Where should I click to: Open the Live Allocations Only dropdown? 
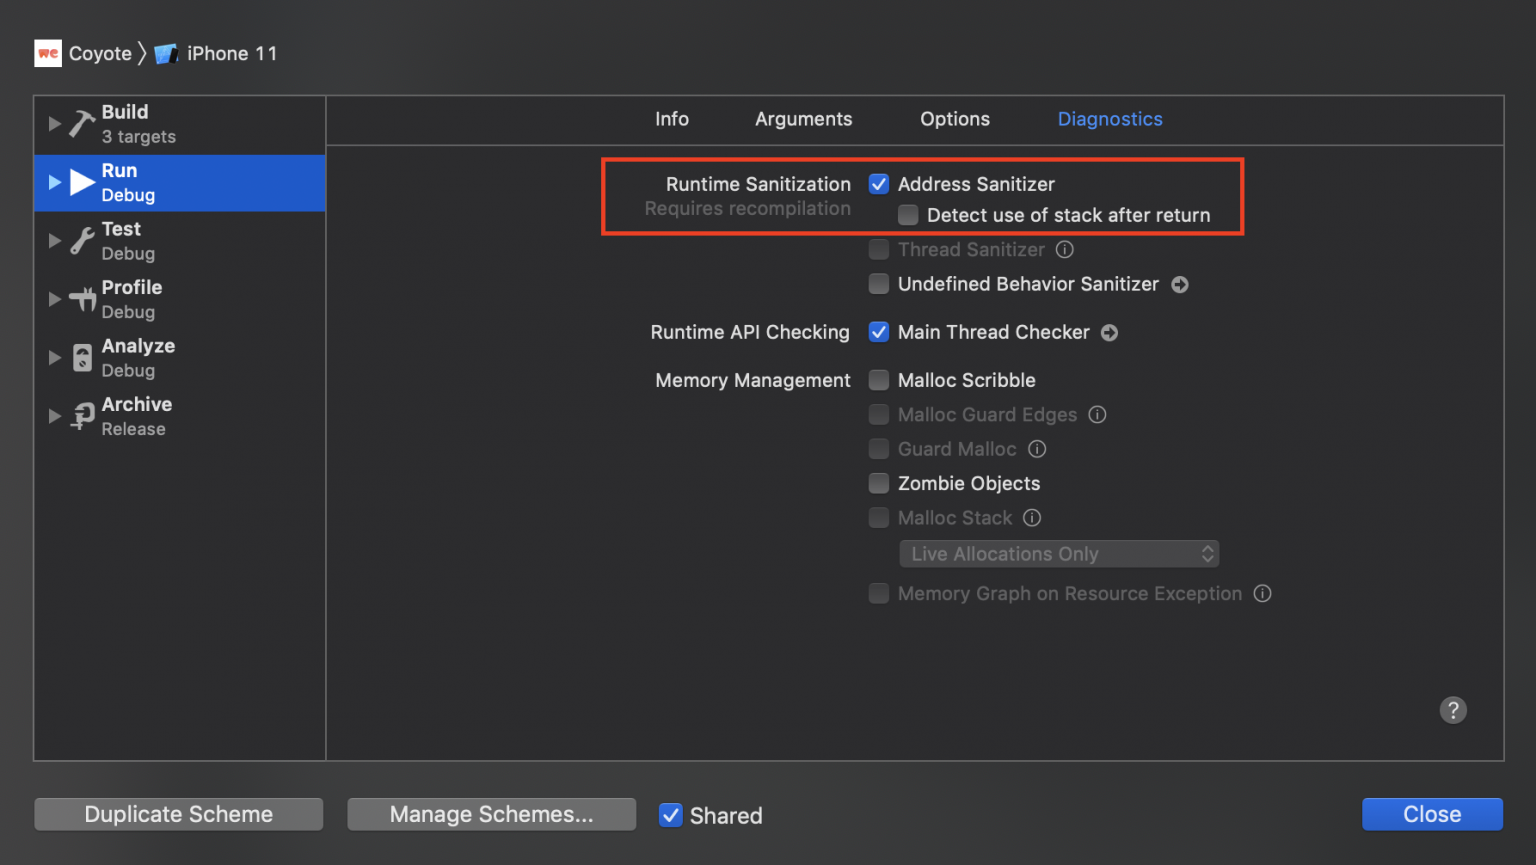[x=1058, y=553]
